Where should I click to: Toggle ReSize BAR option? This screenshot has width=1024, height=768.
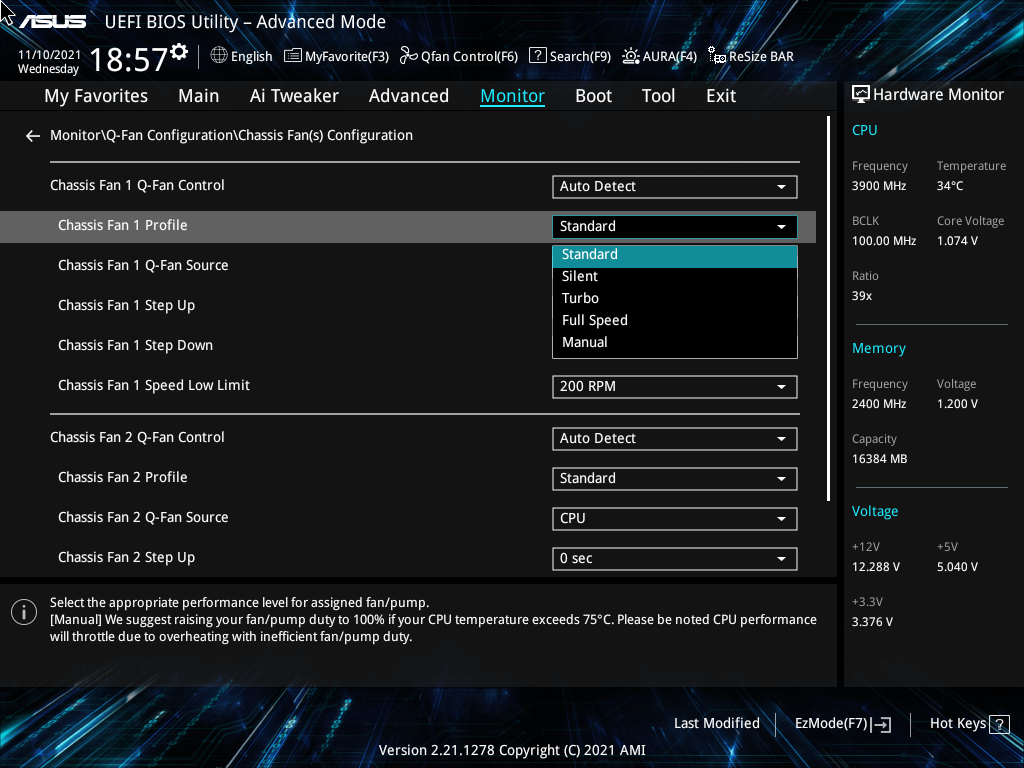750,56
